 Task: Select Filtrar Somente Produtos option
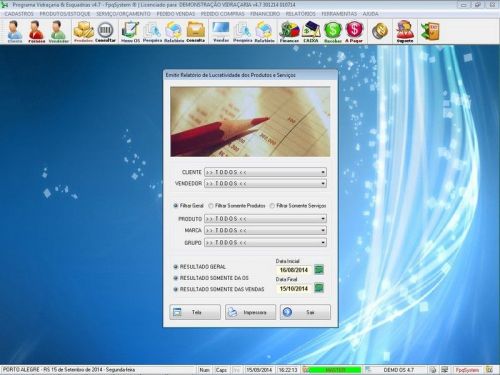click(211, 206)
